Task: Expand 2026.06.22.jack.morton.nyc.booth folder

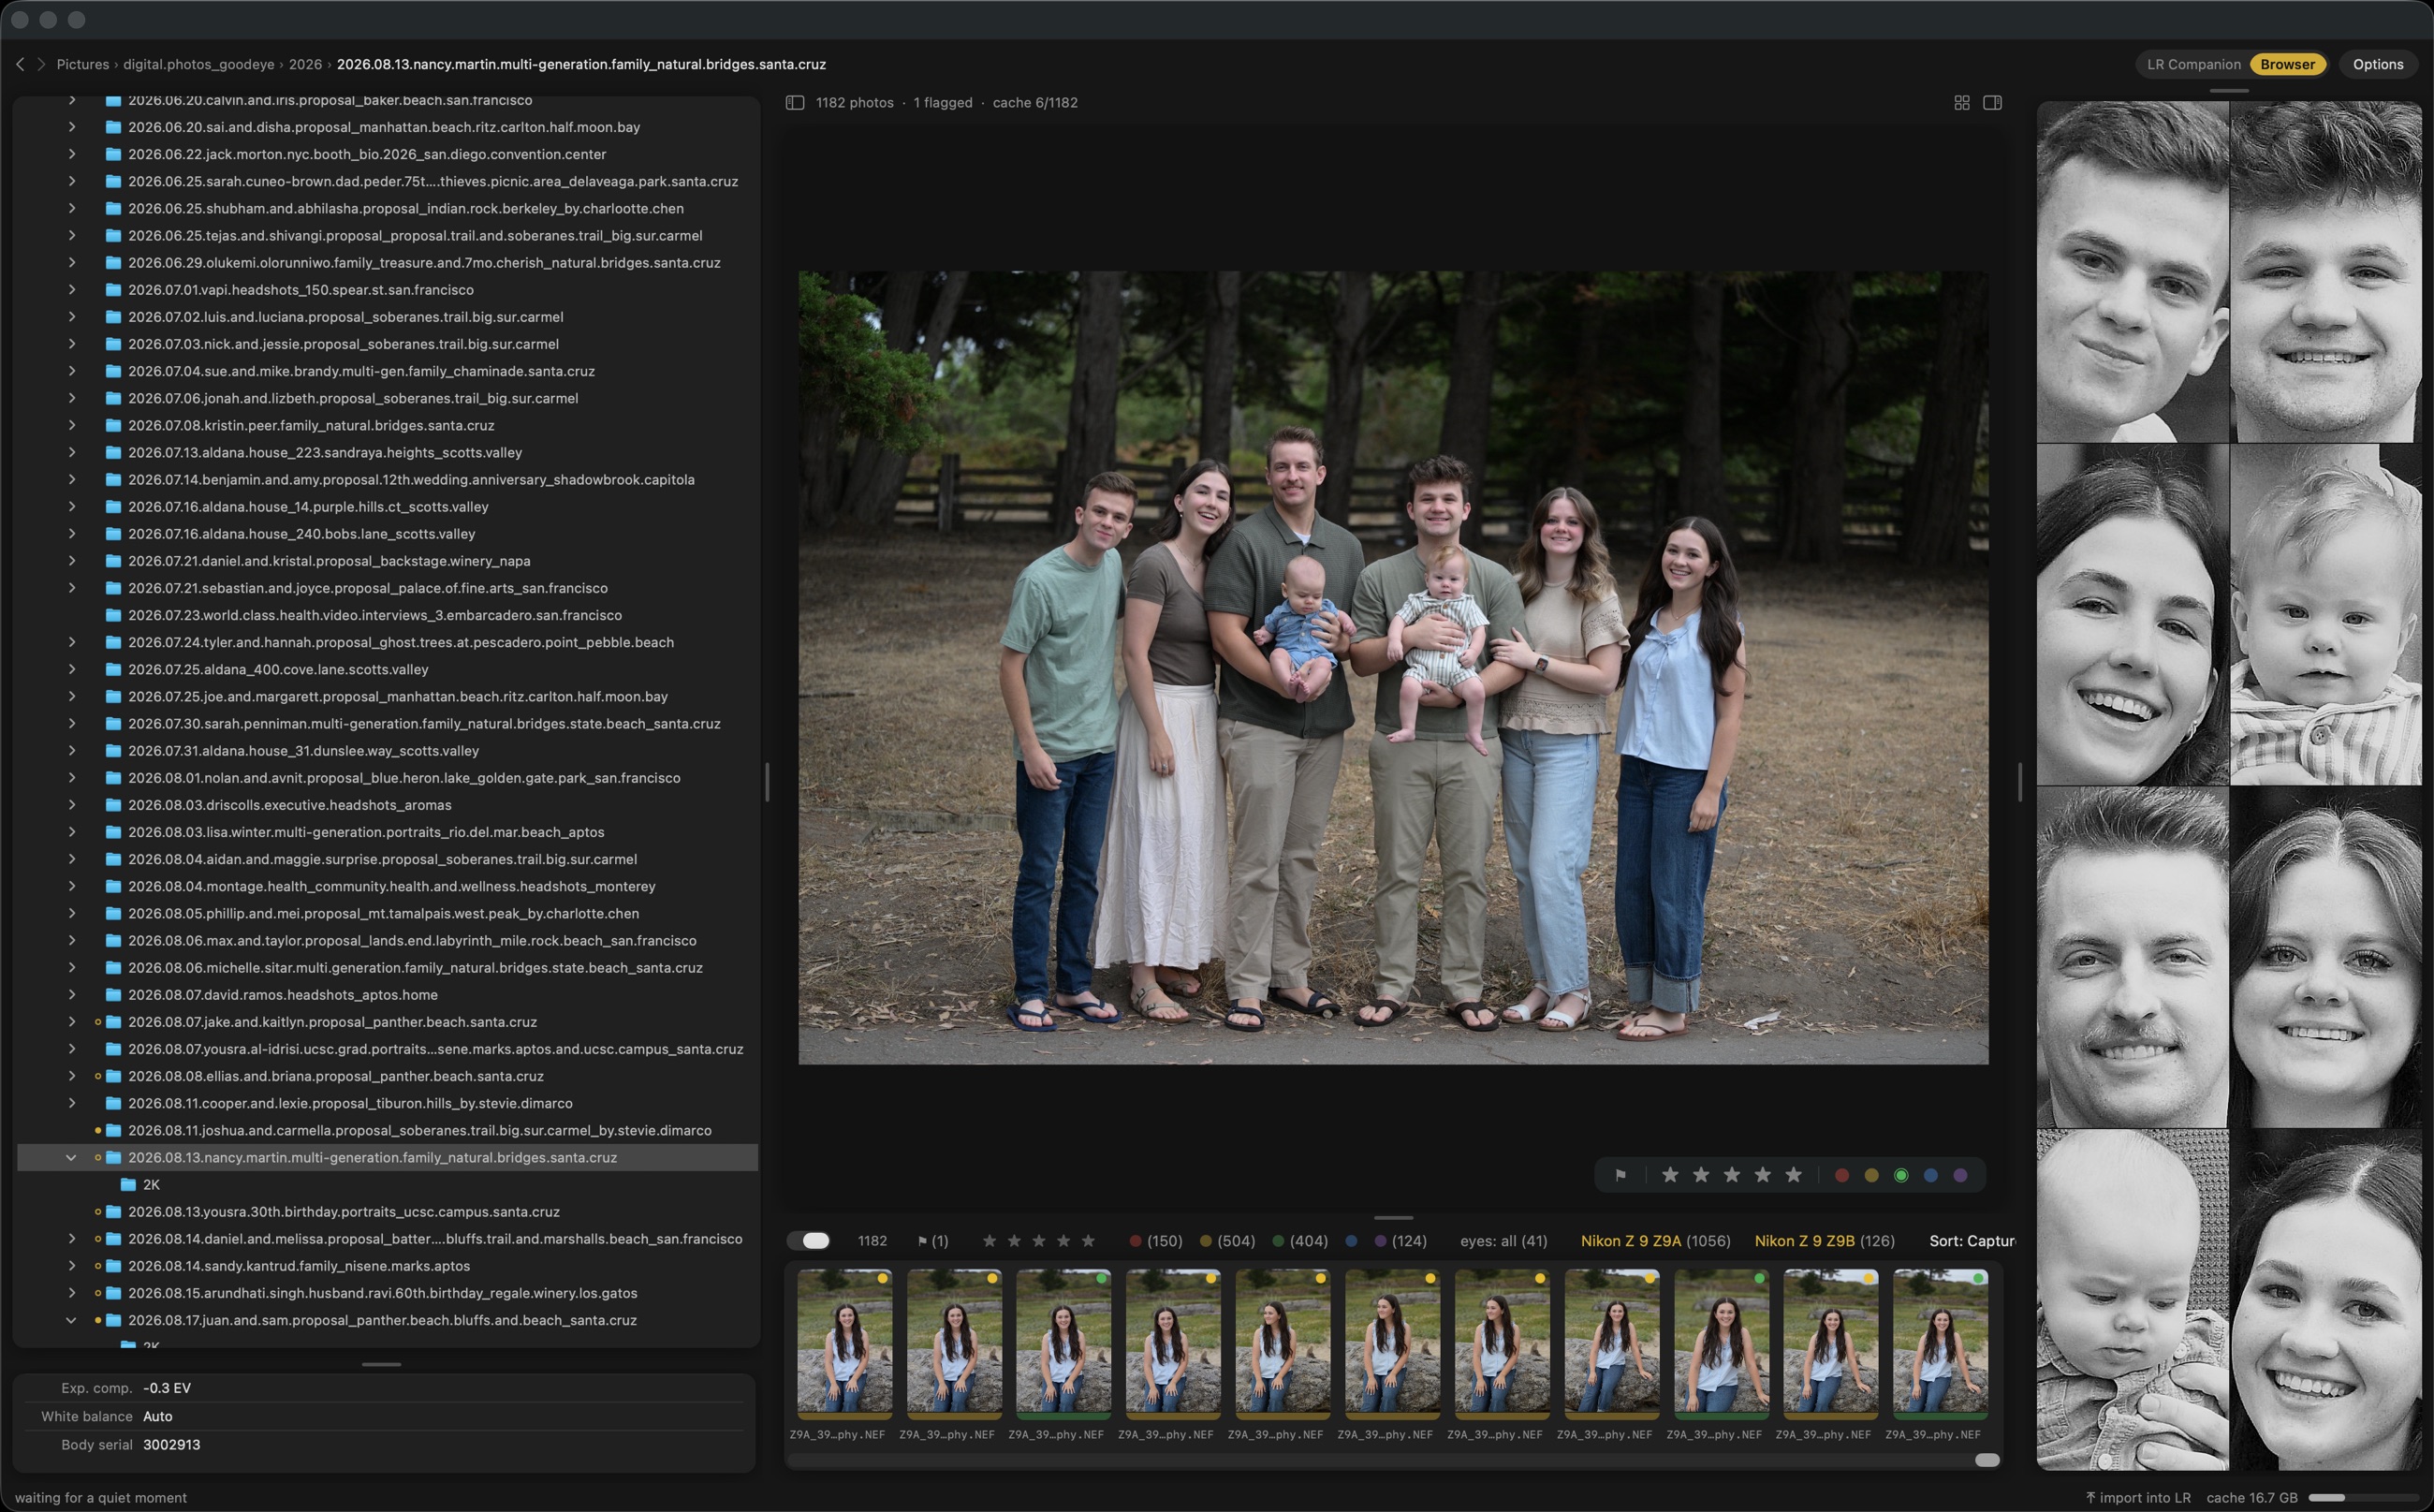Action: point(71,154)
